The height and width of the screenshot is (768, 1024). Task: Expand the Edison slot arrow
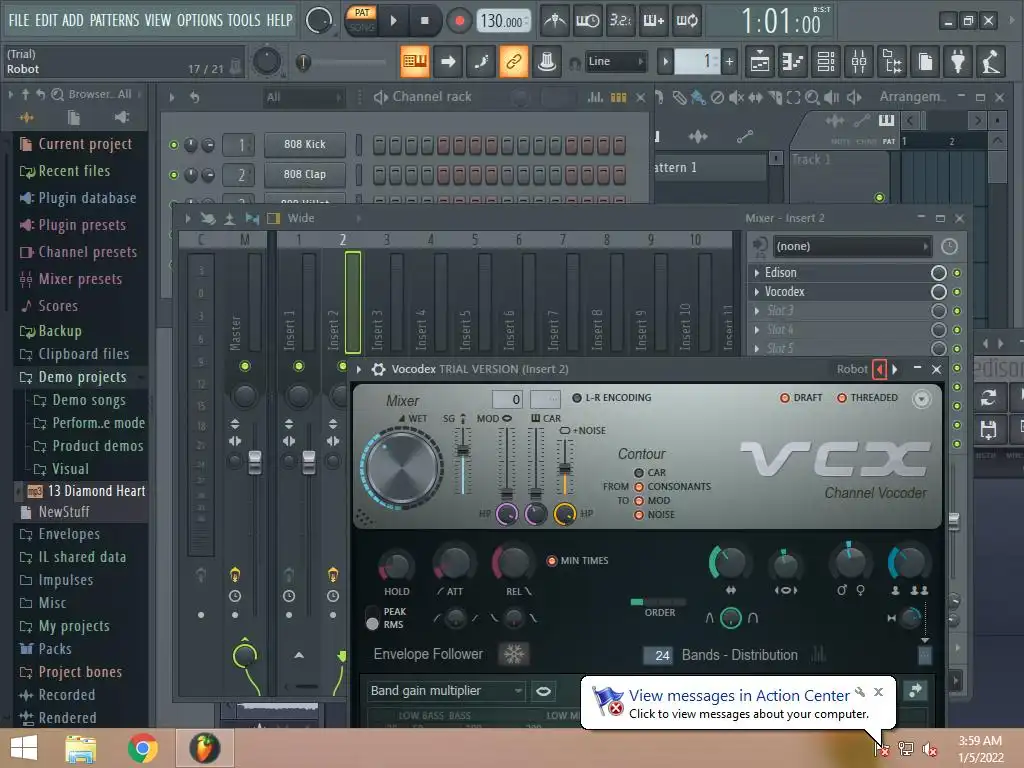click(x=756, y=273)
